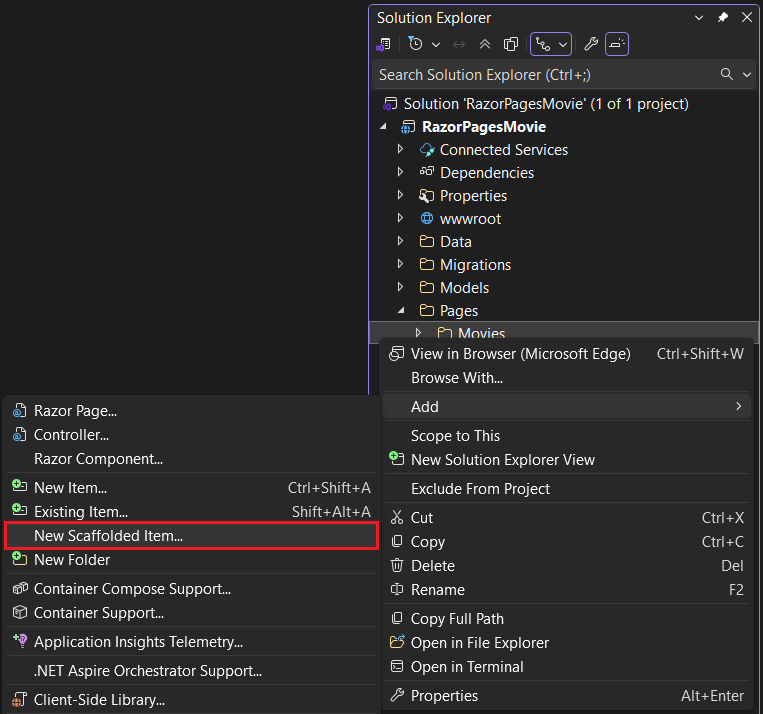Choose Open in File Explorer
The image size is (763, 714).
566,643
